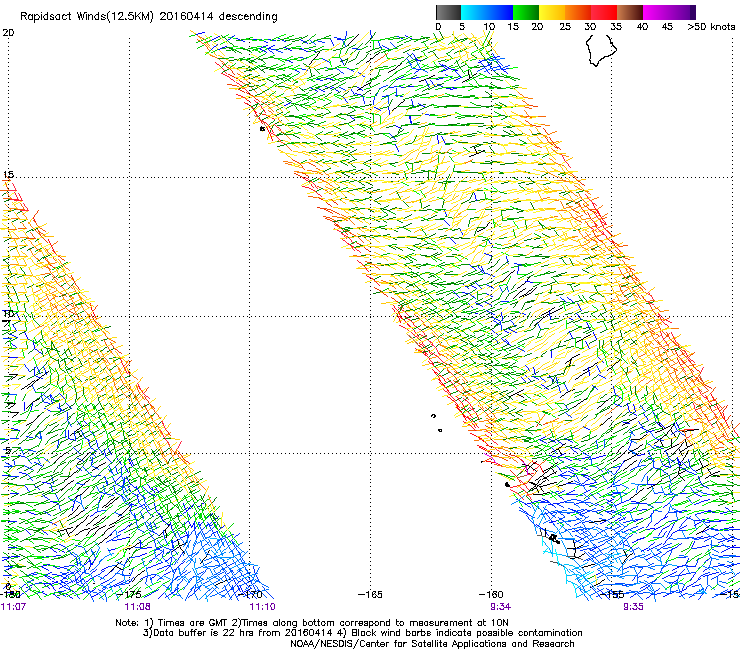740x650 pixels.
Task: Click the gray 0-5 knots legend swatch
Action: pos(449,12)
